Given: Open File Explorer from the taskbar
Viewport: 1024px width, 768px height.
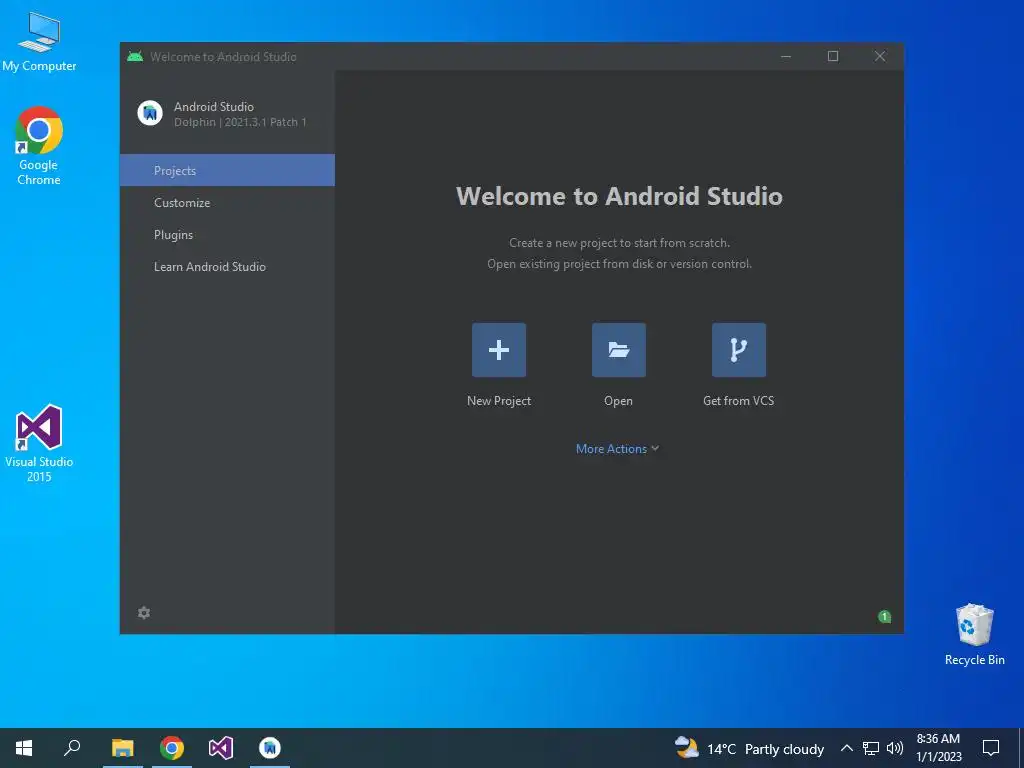Looking at the screenshot, I should (122, 748).
